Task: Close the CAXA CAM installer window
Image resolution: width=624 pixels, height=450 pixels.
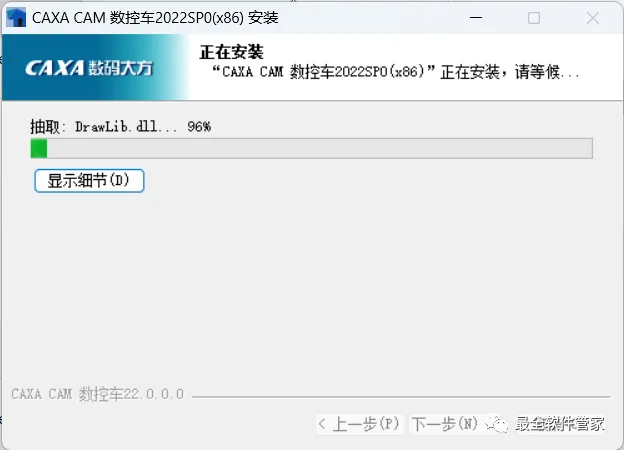Action: point(593,18)
